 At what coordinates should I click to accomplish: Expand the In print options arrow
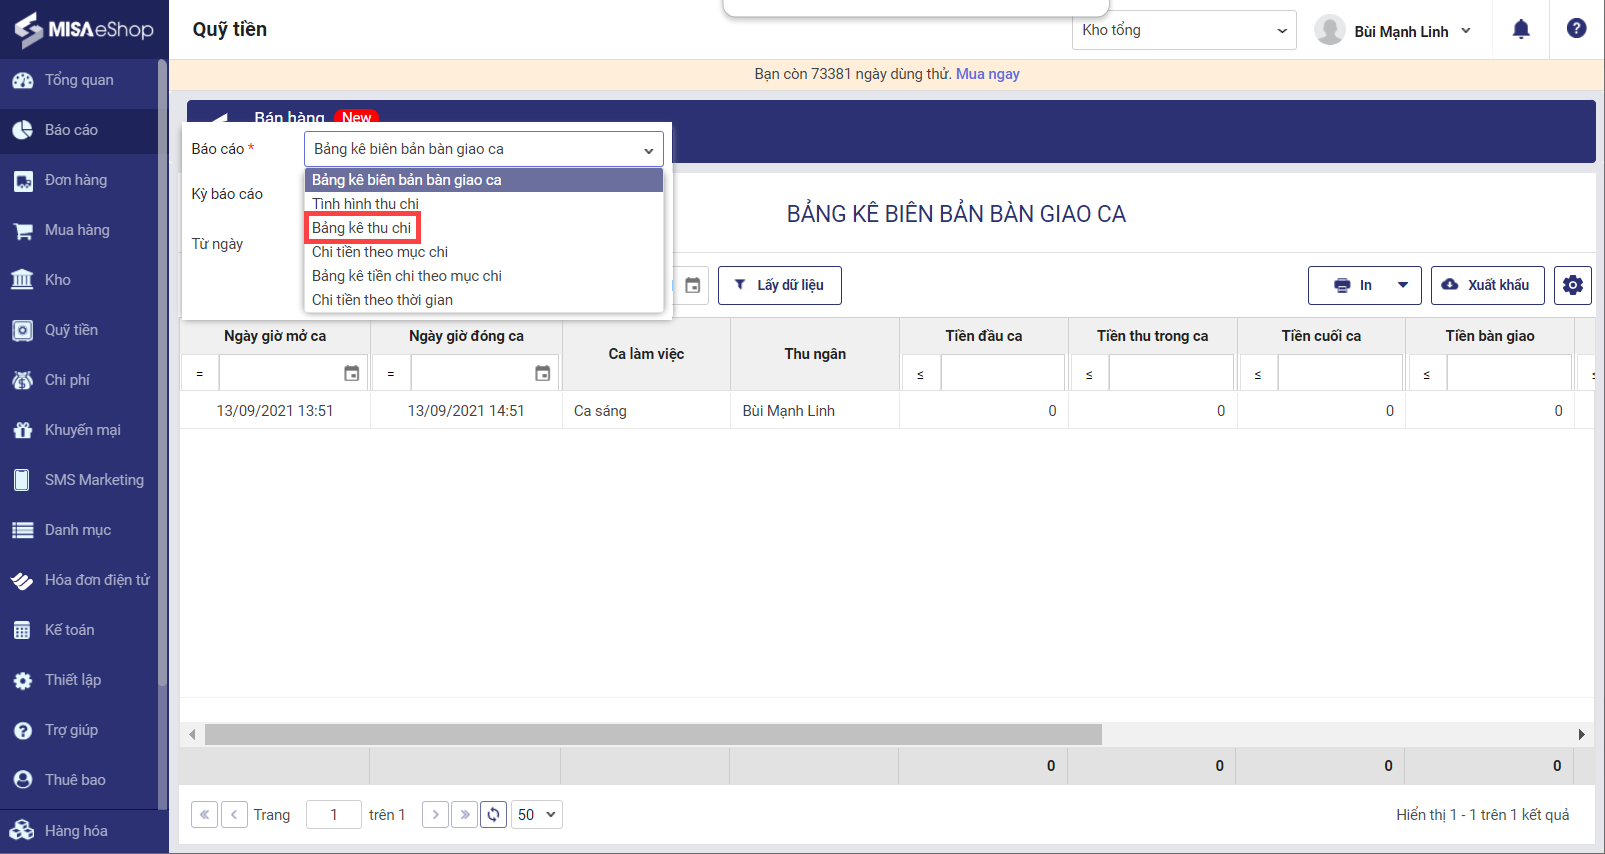coord(1403,285)
